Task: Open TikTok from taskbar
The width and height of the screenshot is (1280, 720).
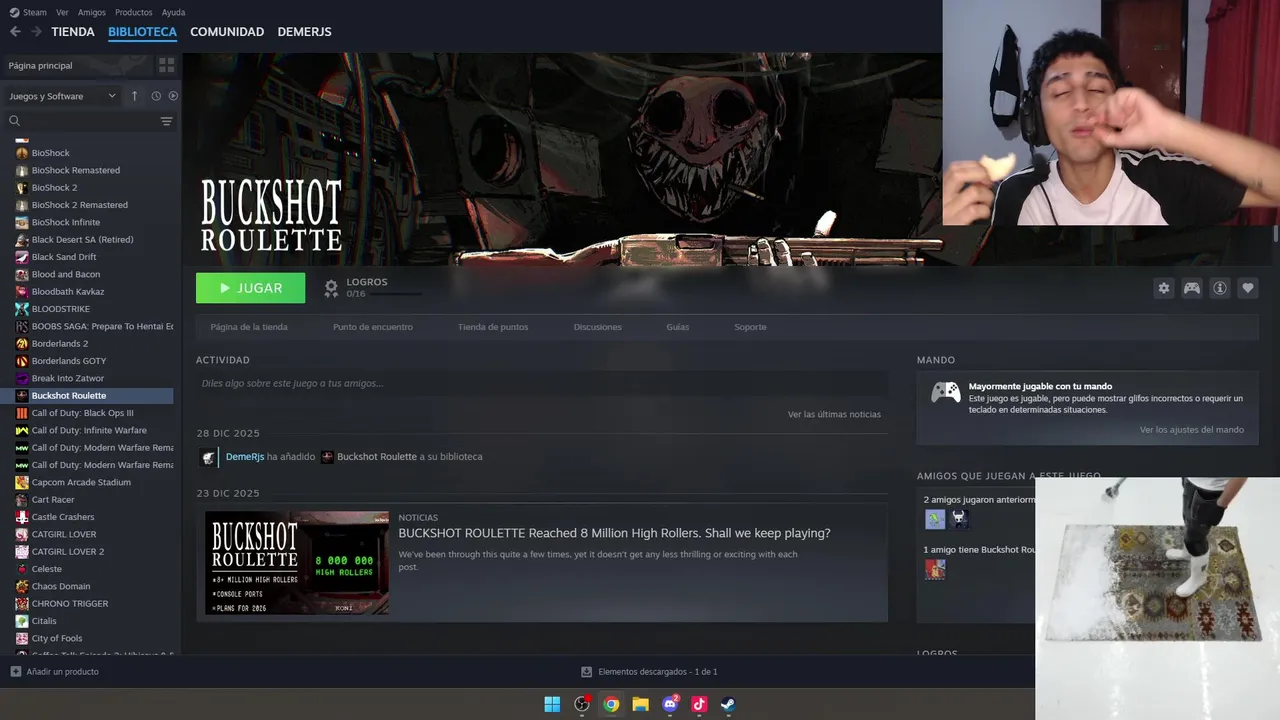Action: pyautogui.click(x=699, y=704)
